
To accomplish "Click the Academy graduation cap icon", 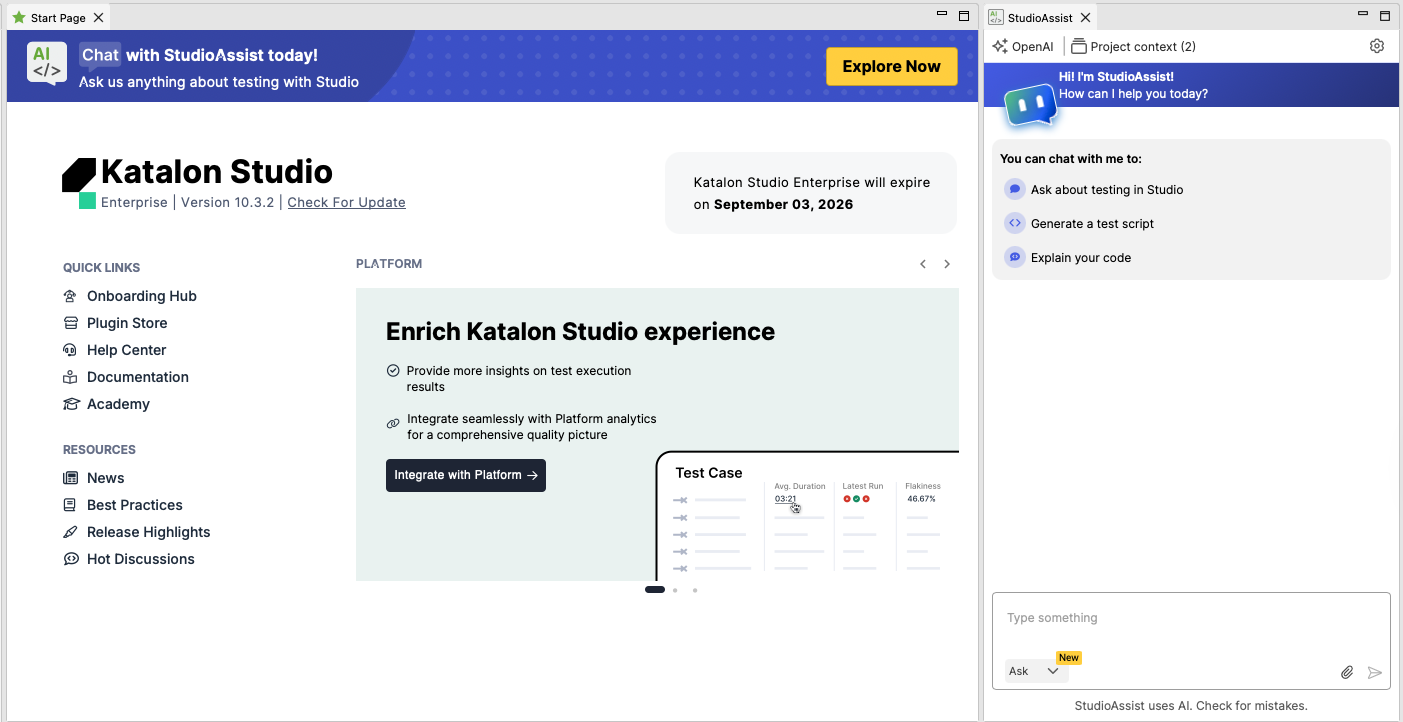I will (x=70, y=404).
